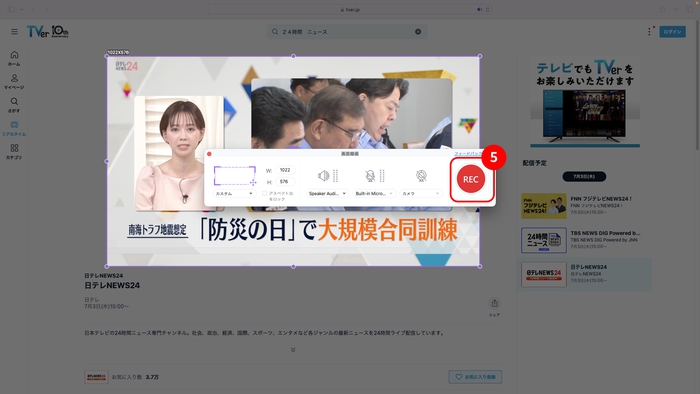The image size is (700, 394).
Task: Start recording with the red REC button
Action: tap(471, 179)
